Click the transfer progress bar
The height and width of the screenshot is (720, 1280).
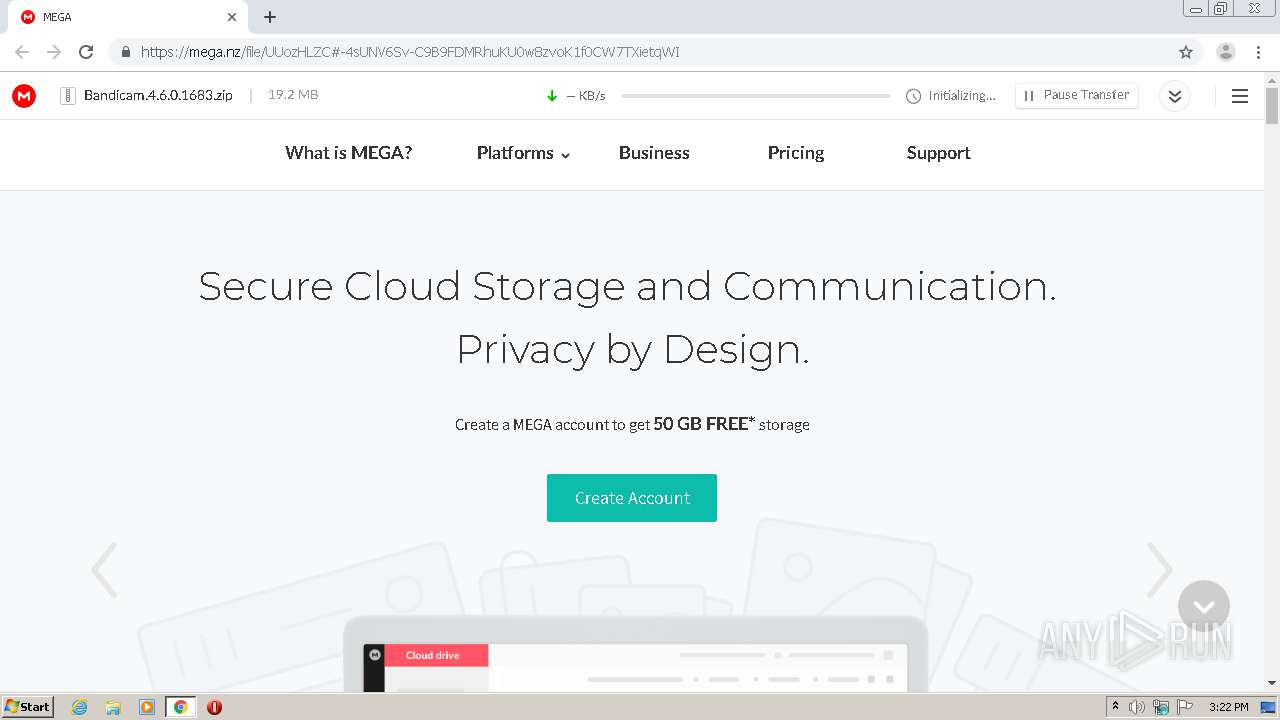756,96
